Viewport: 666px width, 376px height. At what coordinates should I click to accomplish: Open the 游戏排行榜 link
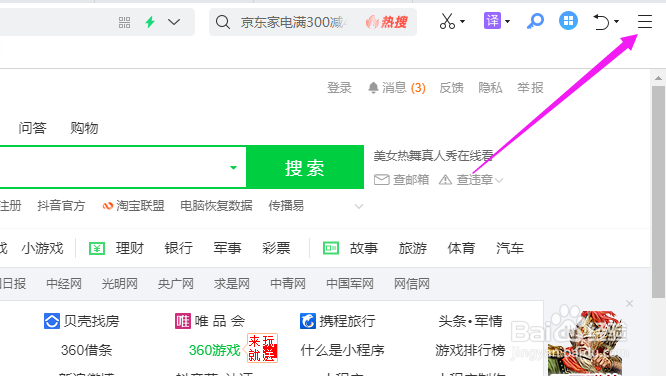(471, 351)
